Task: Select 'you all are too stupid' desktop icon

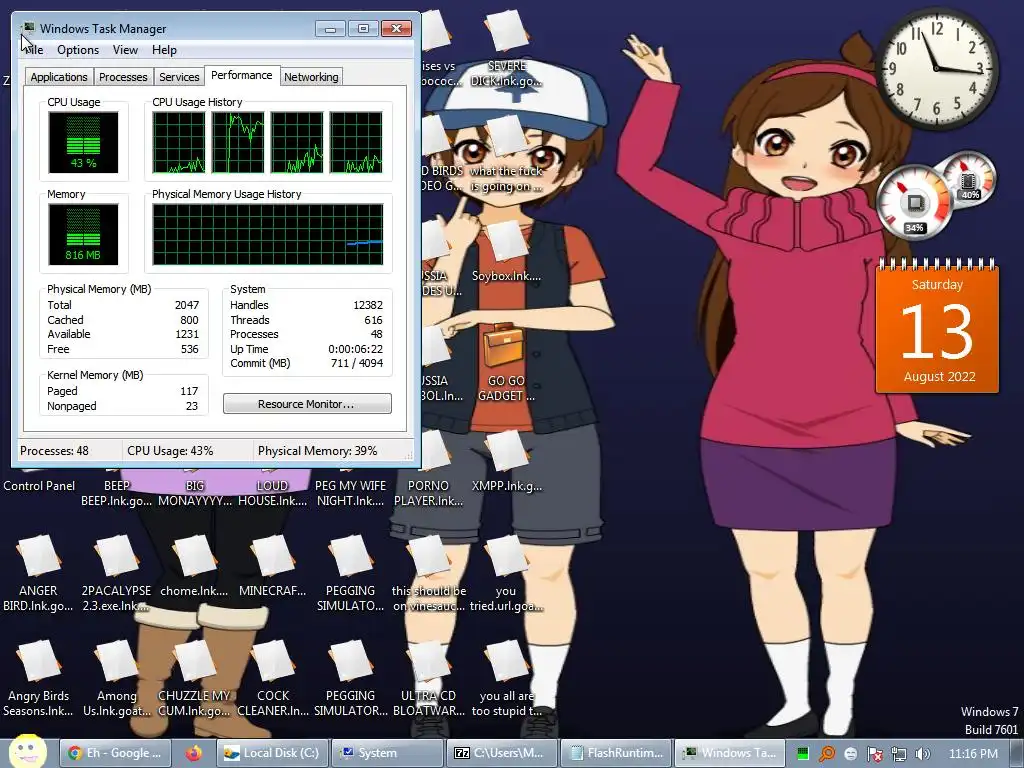Action: coord(506,679)
